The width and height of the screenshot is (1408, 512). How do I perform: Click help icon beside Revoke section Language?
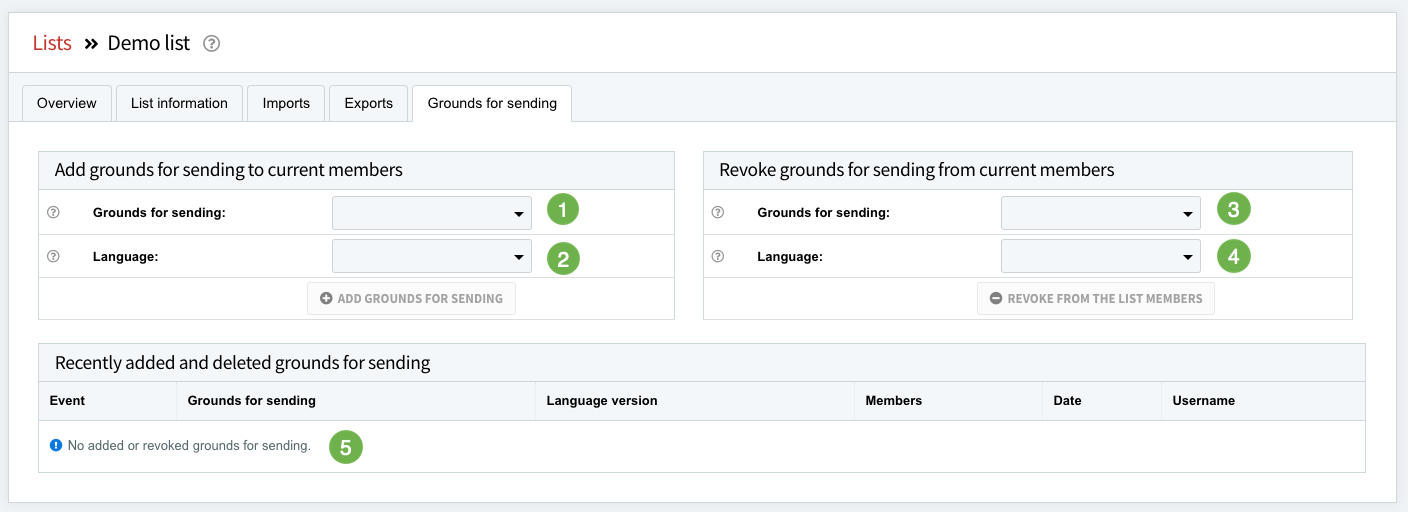pyautogui.click(x=717, y=256)
